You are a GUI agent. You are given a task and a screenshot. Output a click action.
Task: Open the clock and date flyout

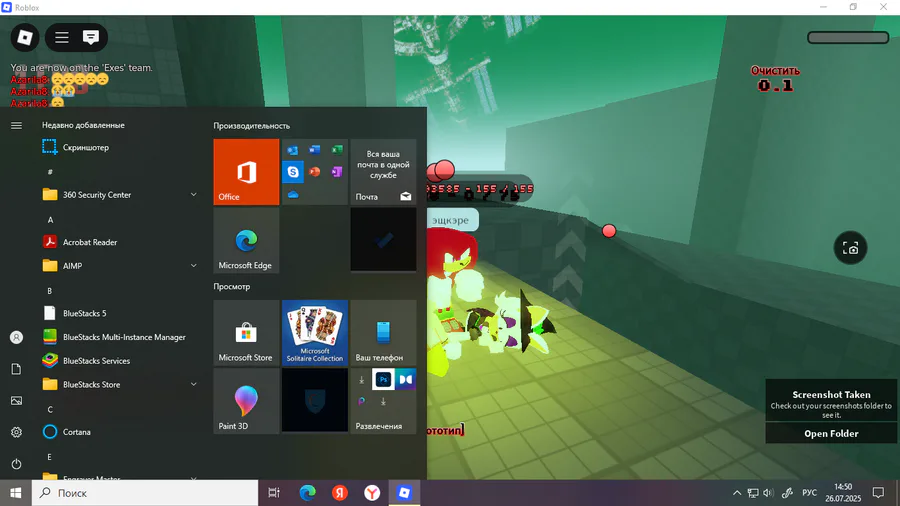(x=843, y=493)
